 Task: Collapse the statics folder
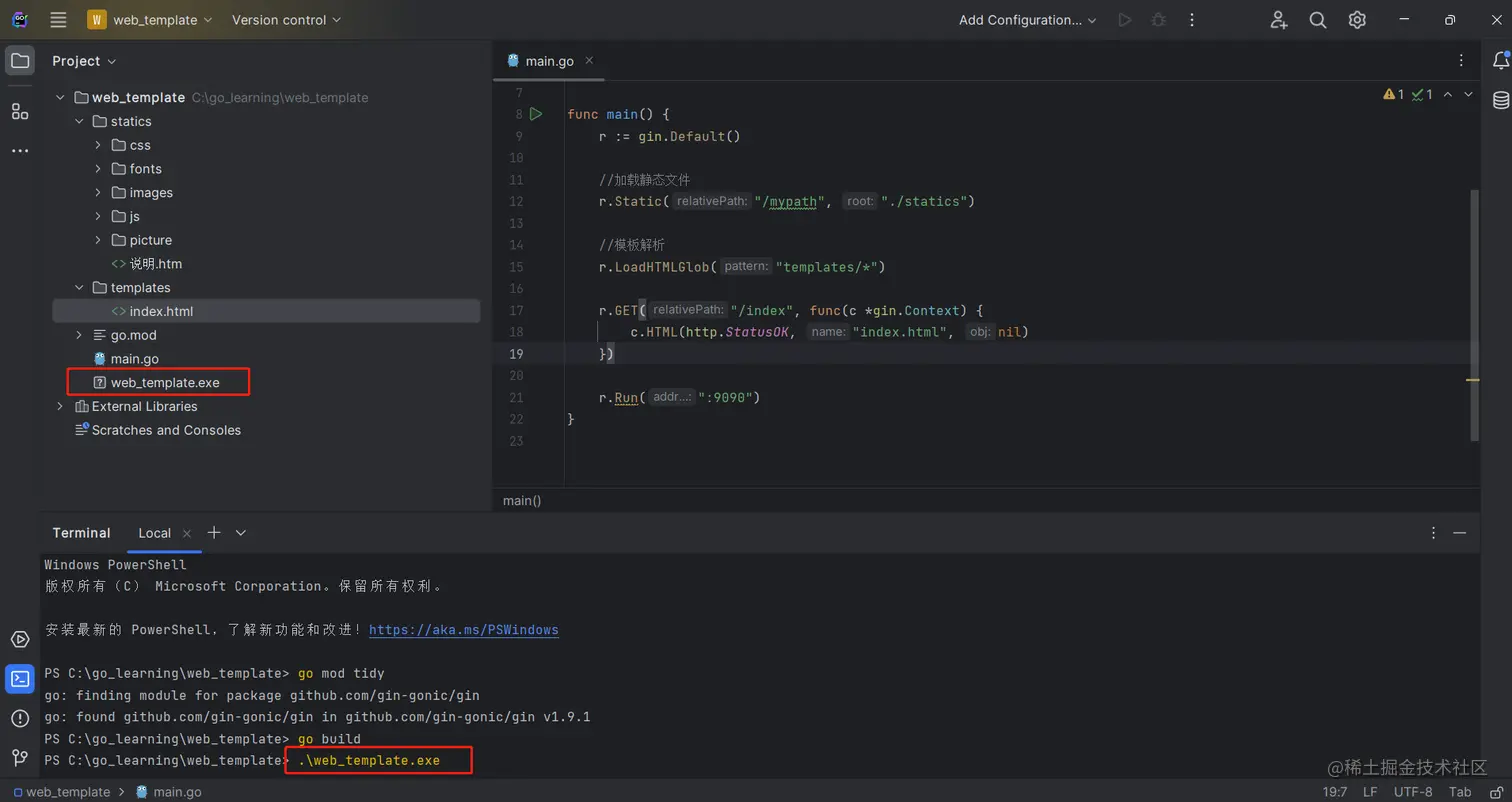tap(79, 122)
